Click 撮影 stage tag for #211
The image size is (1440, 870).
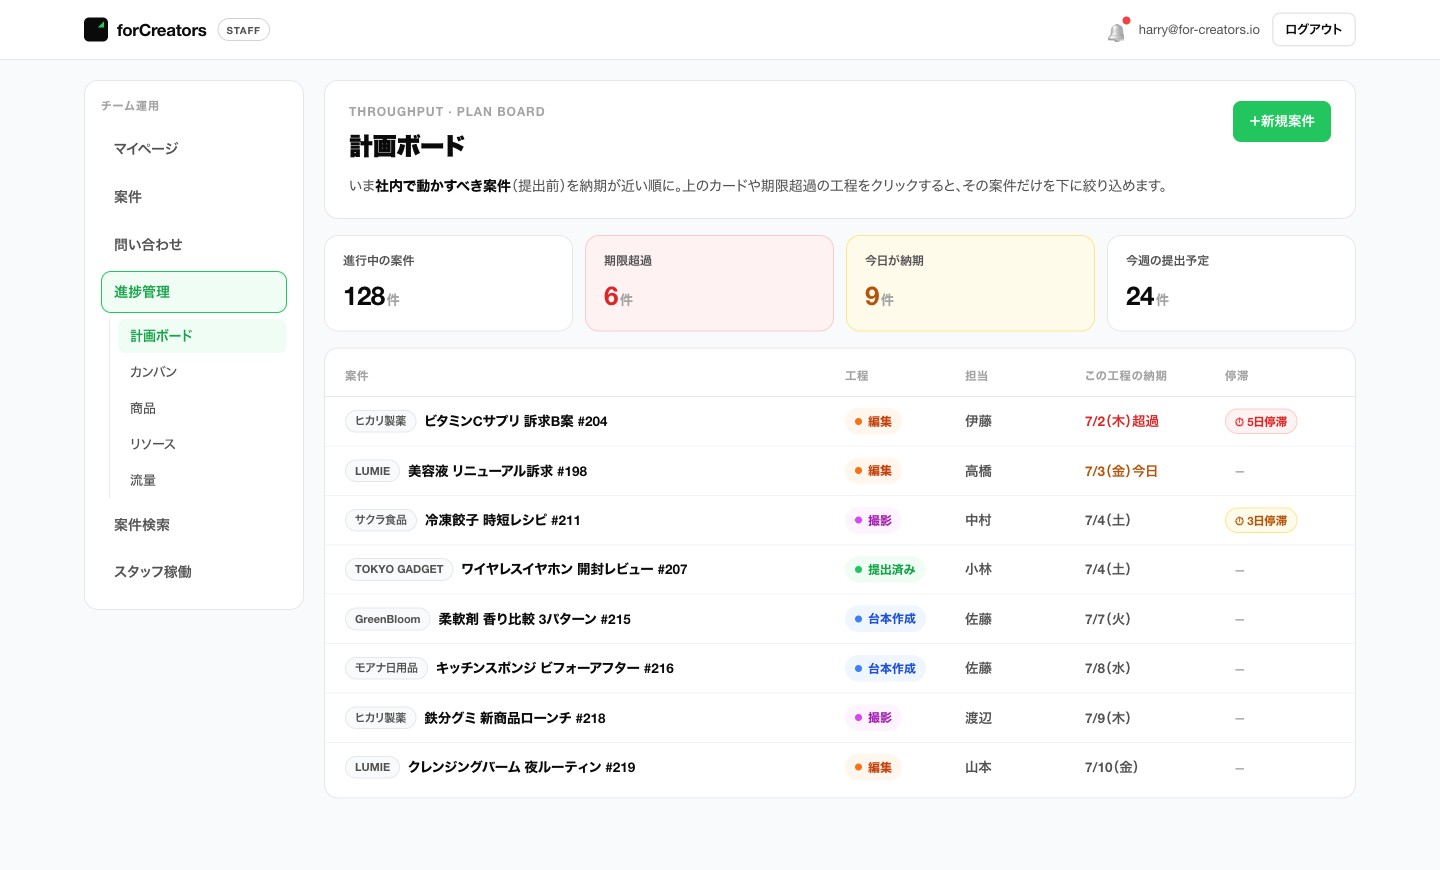[x=873, y=520]
